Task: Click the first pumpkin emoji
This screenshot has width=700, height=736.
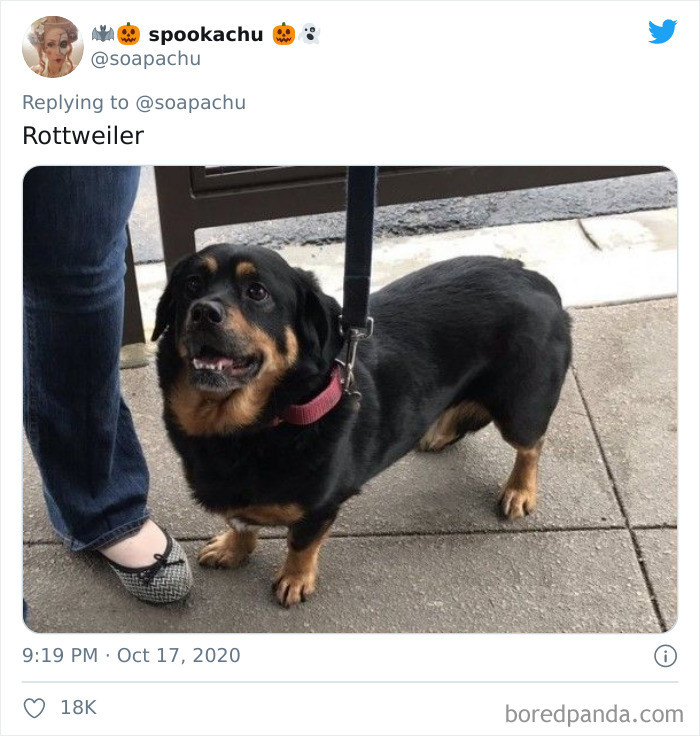Action: click(x=129, y=34)
